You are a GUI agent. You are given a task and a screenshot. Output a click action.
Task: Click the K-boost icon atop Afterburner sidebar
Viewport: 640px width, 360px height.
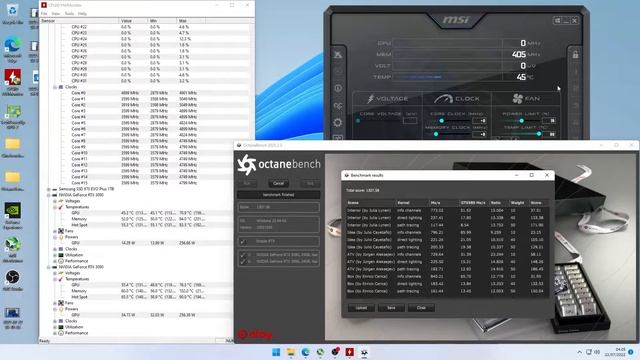(338, 55)
